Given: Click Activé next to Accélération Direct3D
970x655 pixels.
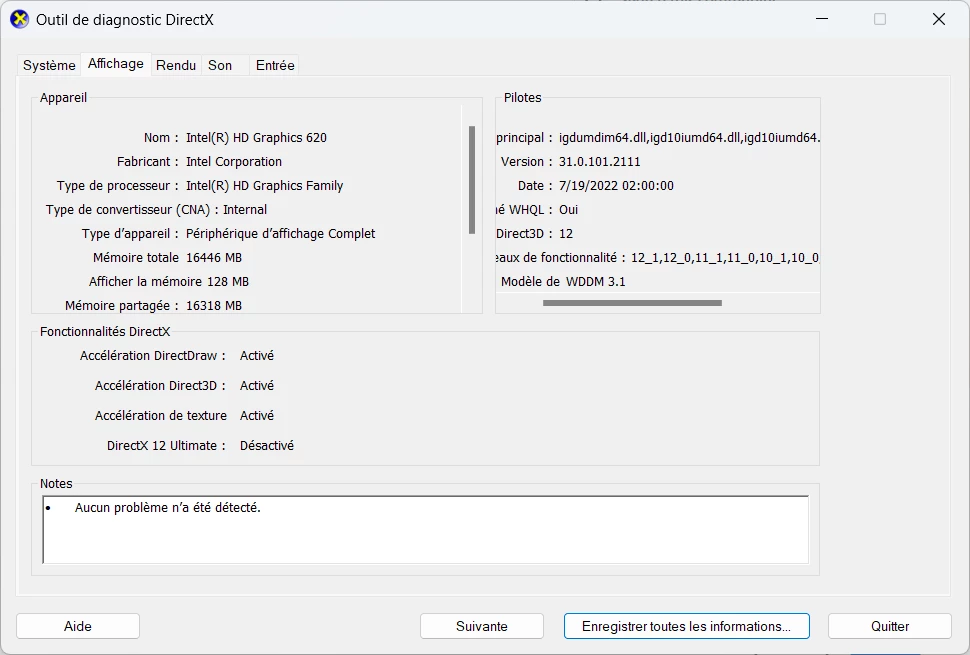Looking at the screenshot, I should pyautogui.click(x=257, y=385).
